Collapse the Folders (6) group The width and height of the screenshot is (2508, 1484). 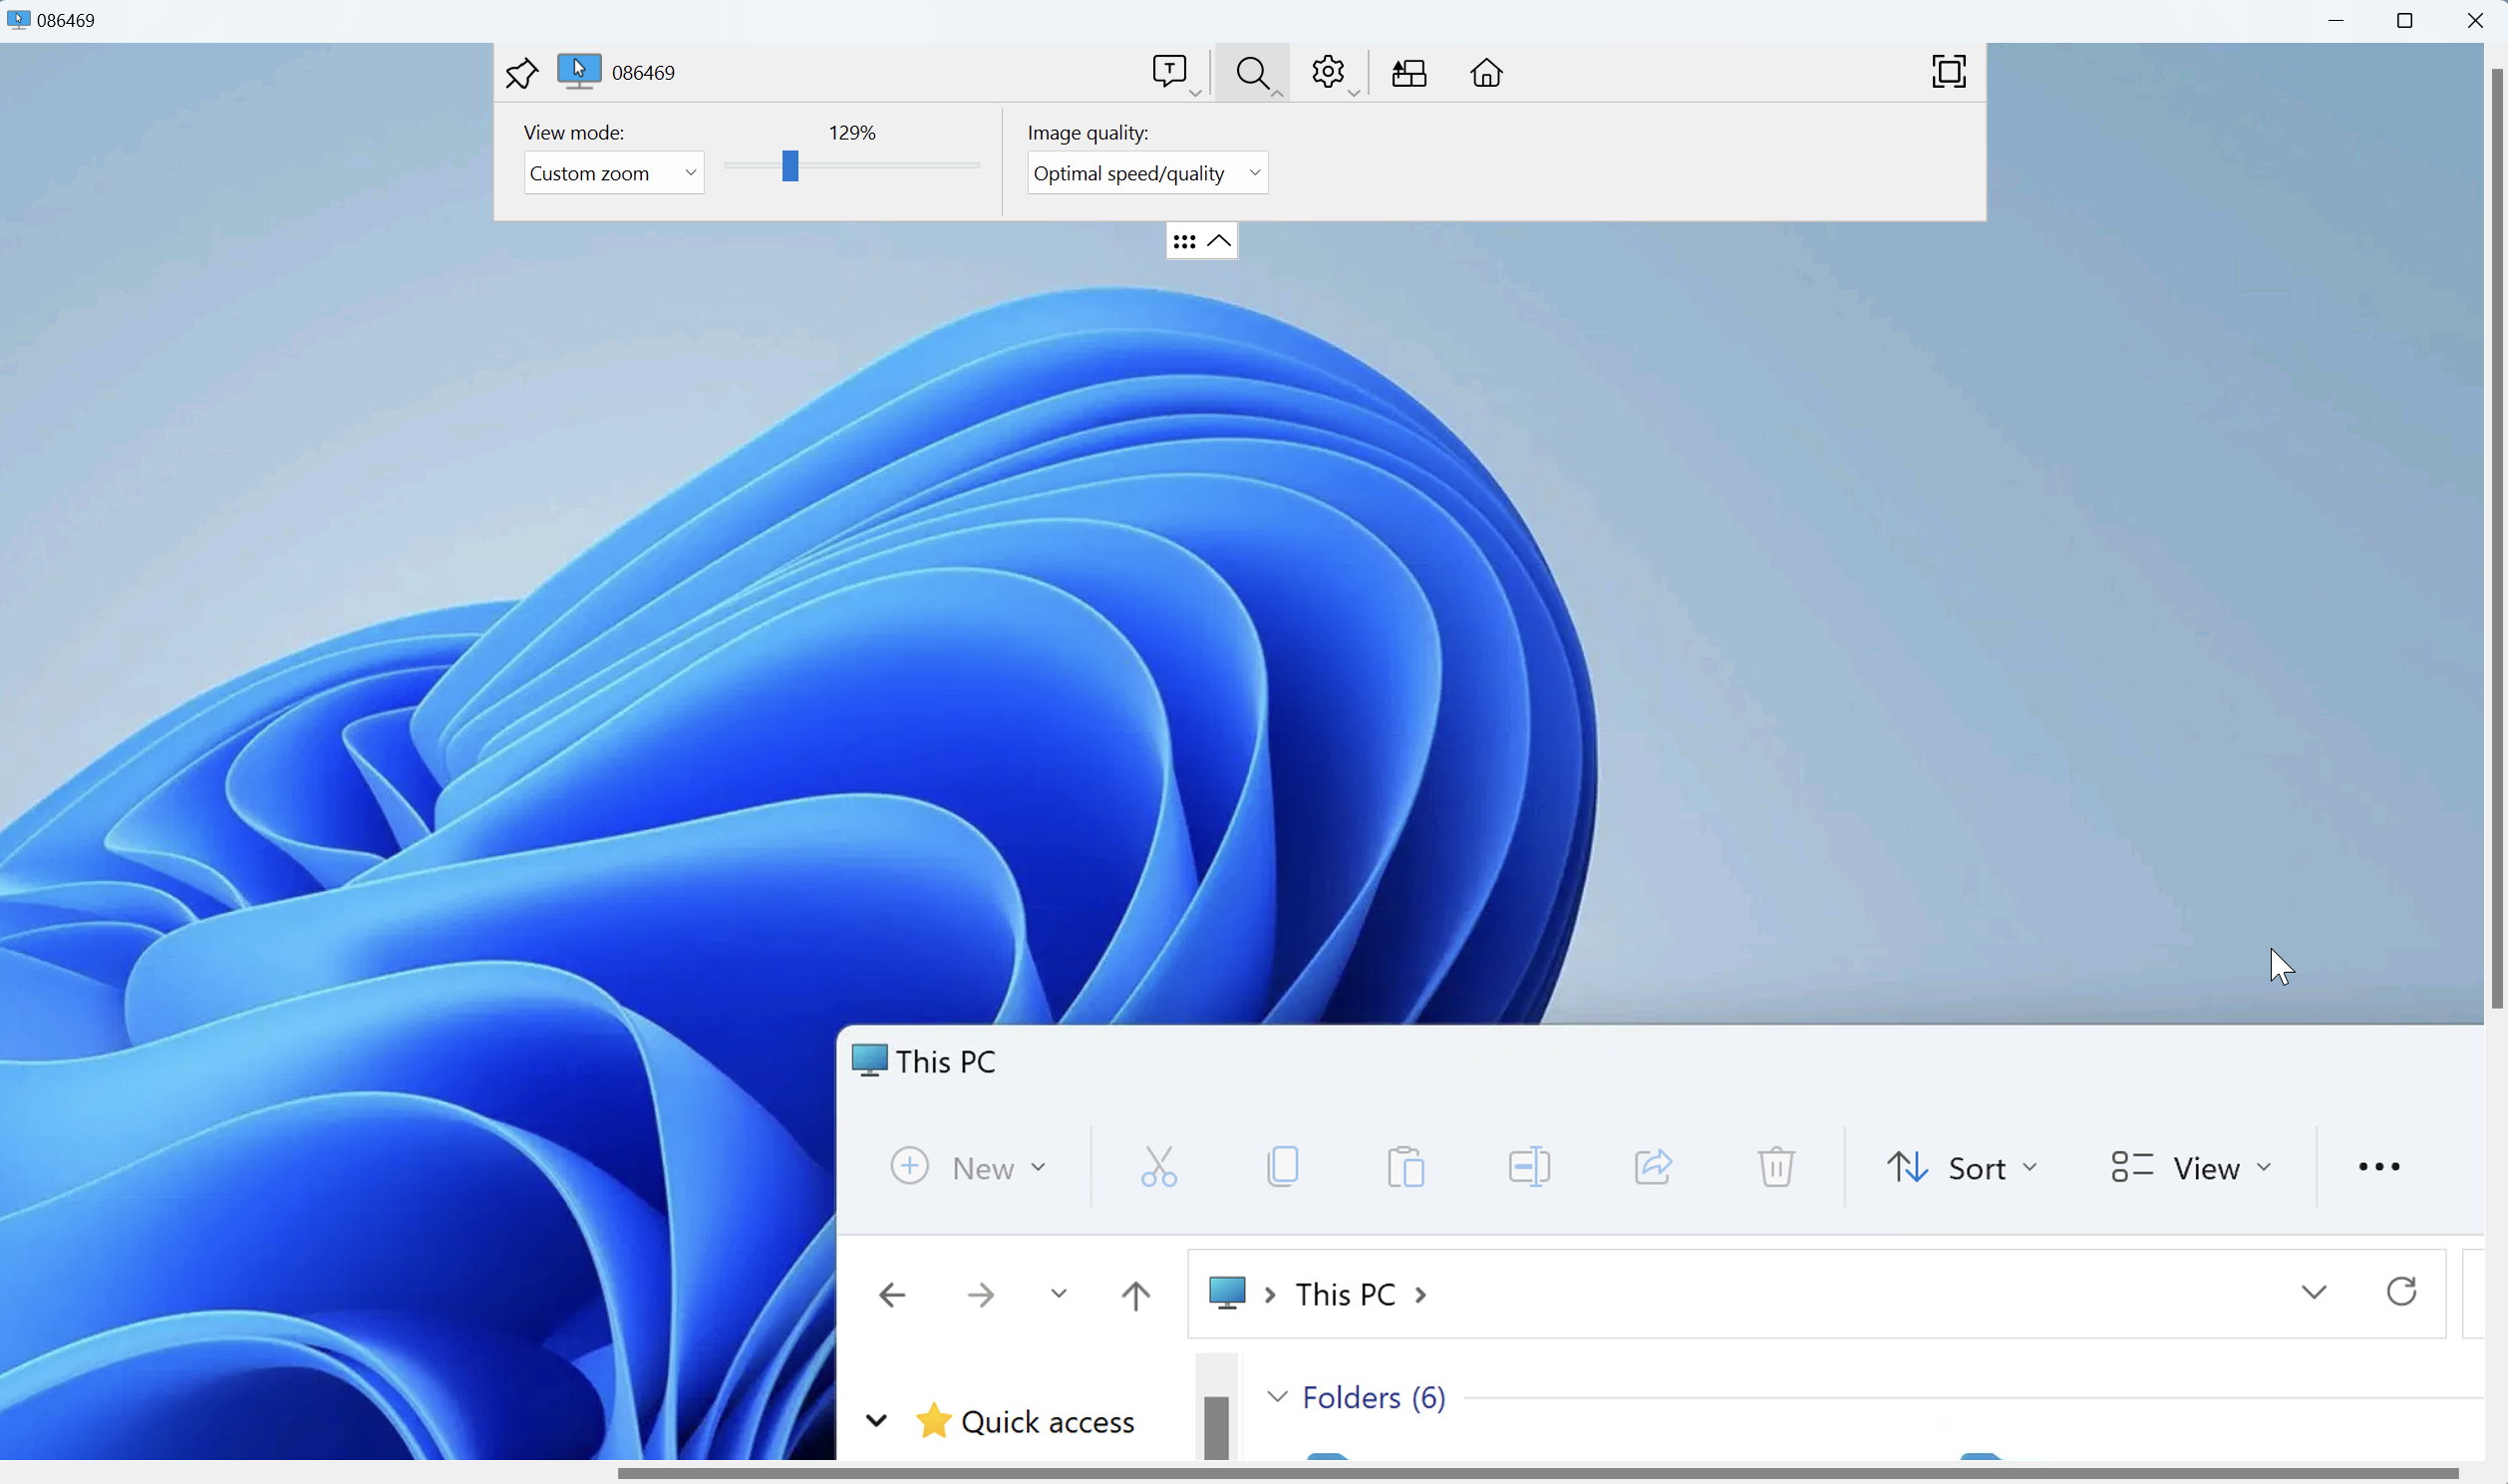[1277, 1396]
